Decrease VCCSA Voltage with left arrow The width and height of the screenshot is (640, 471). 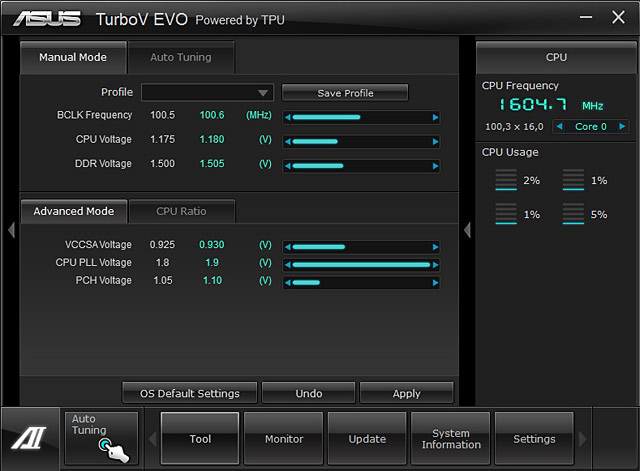pos(288,247)
